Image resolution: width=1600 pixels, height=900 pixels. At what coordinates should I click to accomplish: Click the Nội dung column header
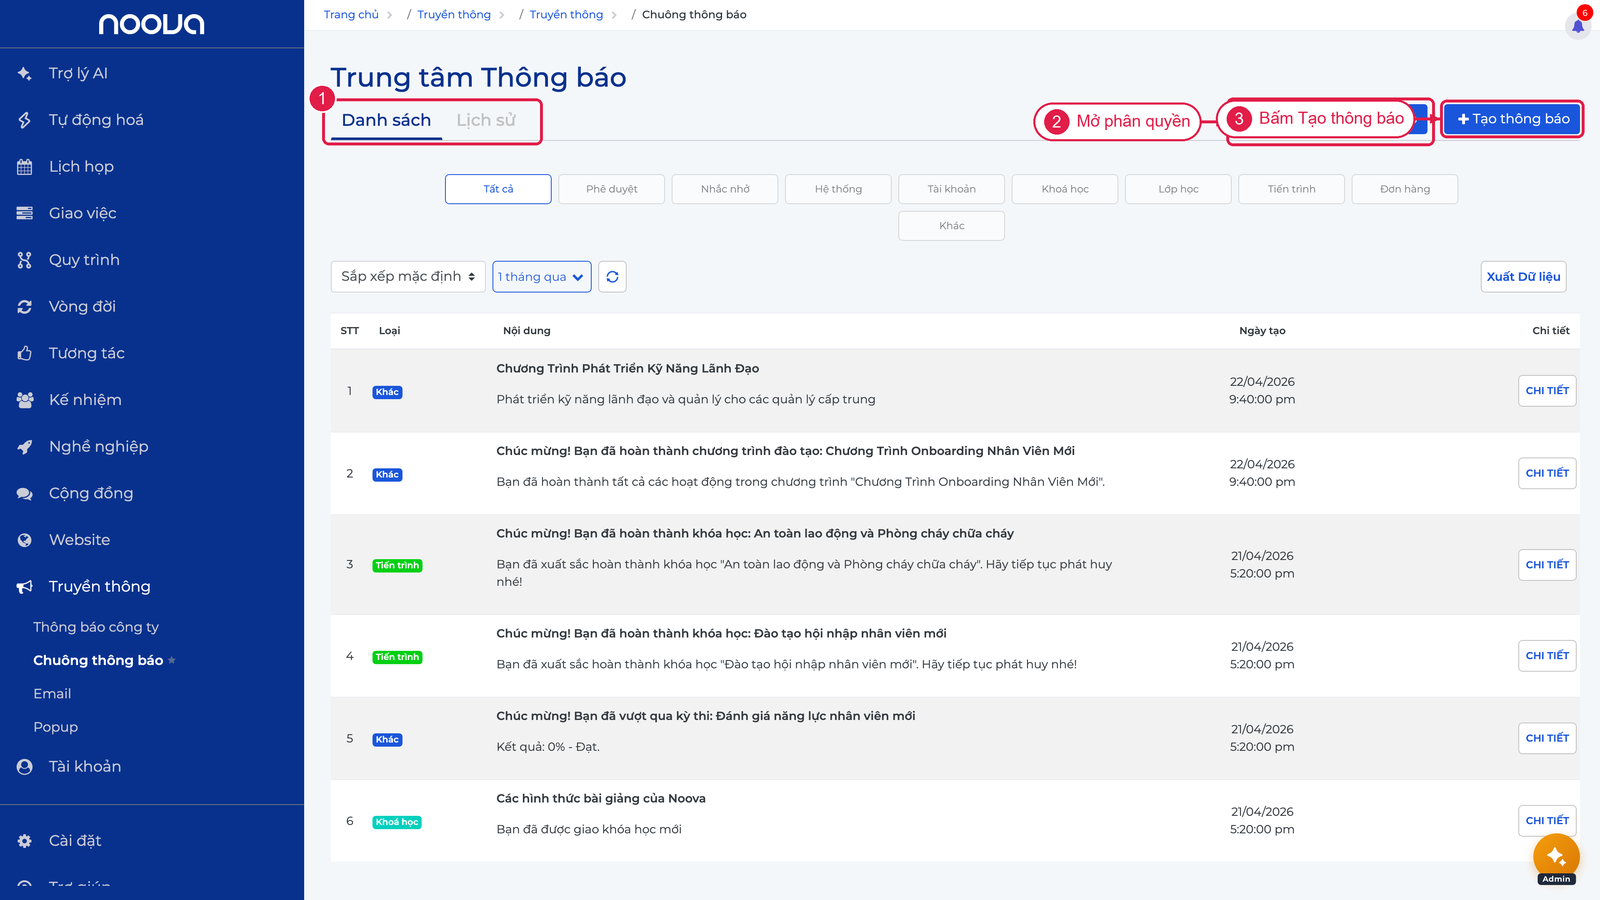coord(526,331)
